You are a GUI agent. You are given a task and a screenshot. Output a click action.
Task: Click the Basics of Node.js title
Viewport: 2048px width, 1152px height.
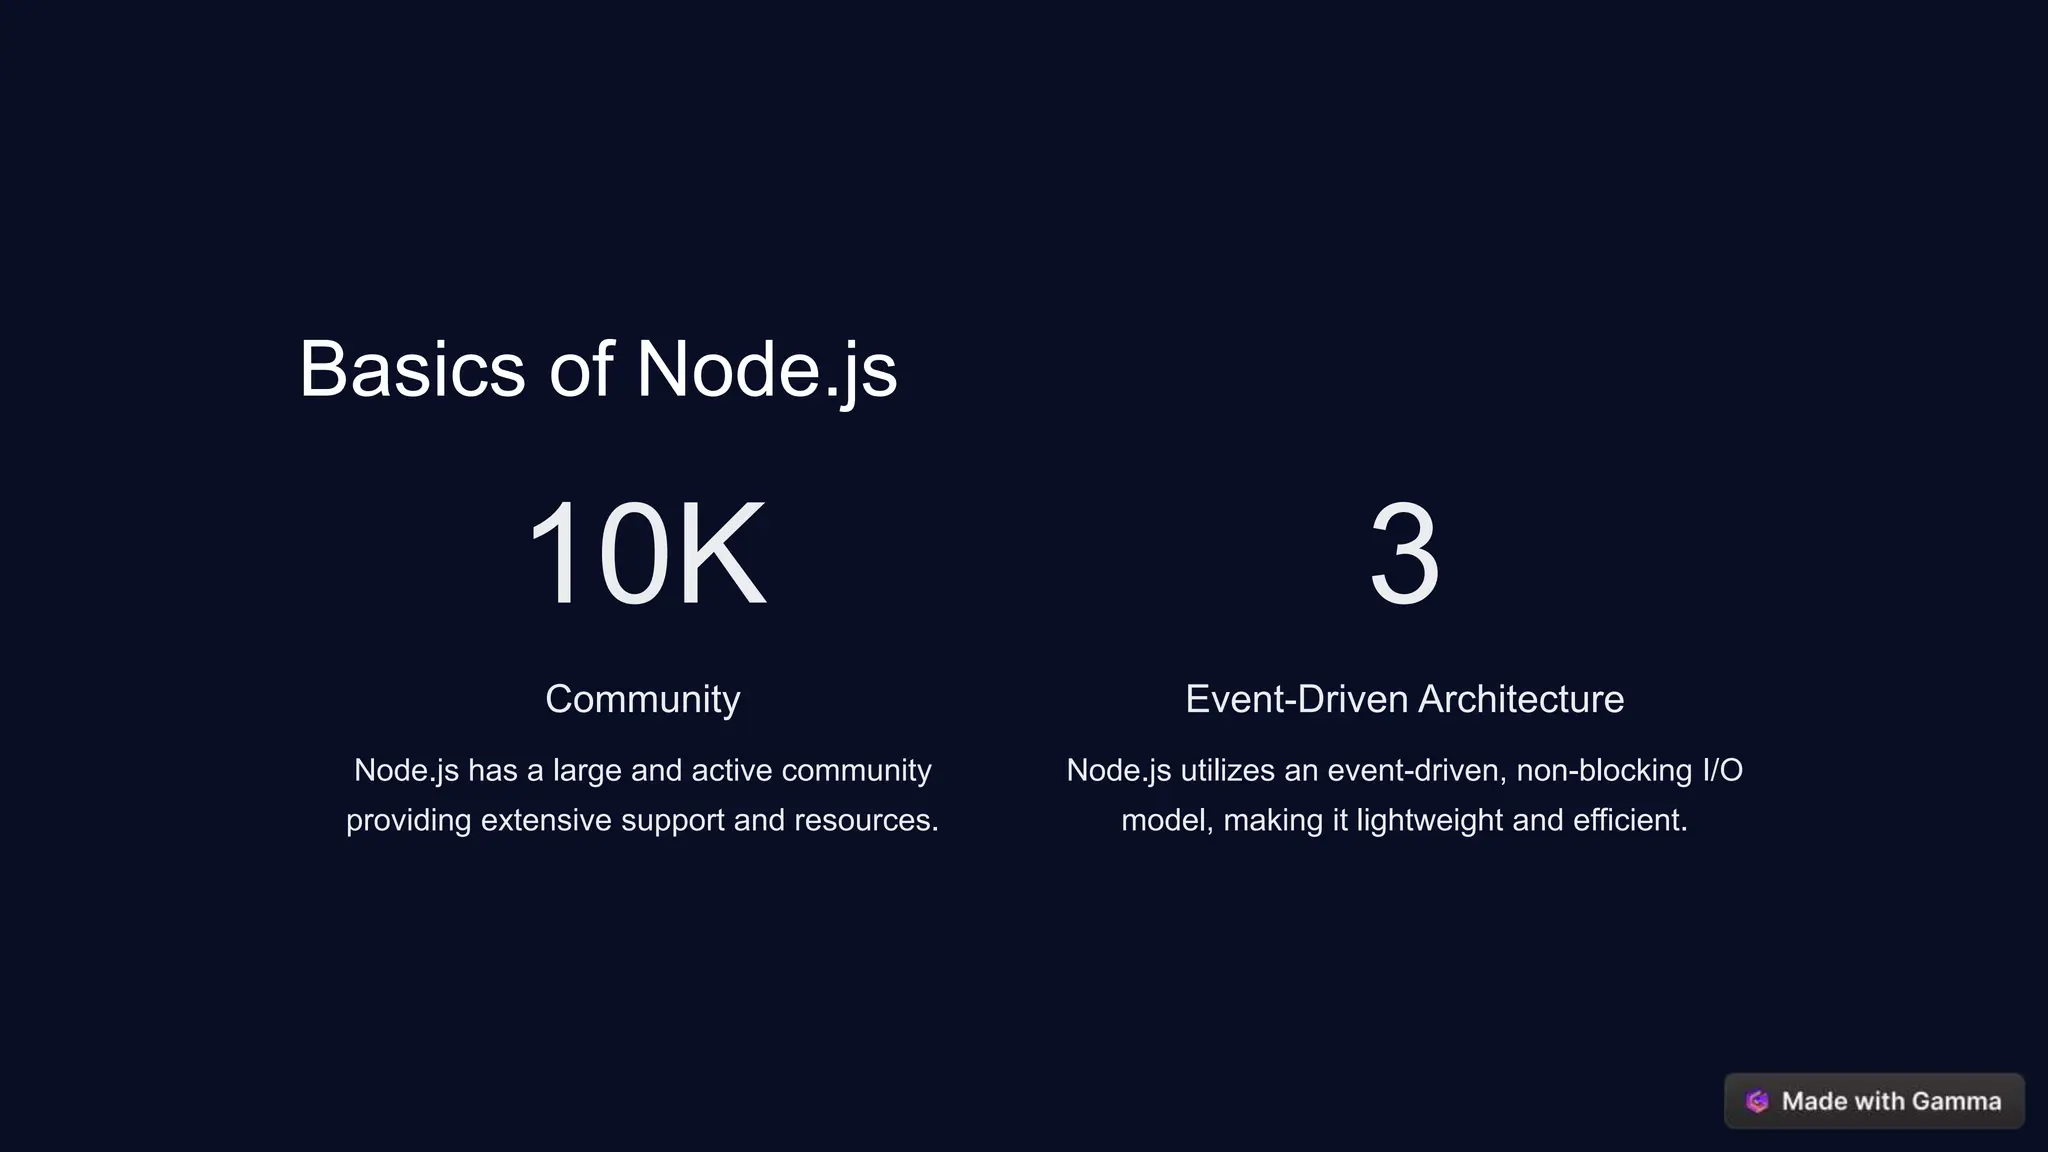597,369
